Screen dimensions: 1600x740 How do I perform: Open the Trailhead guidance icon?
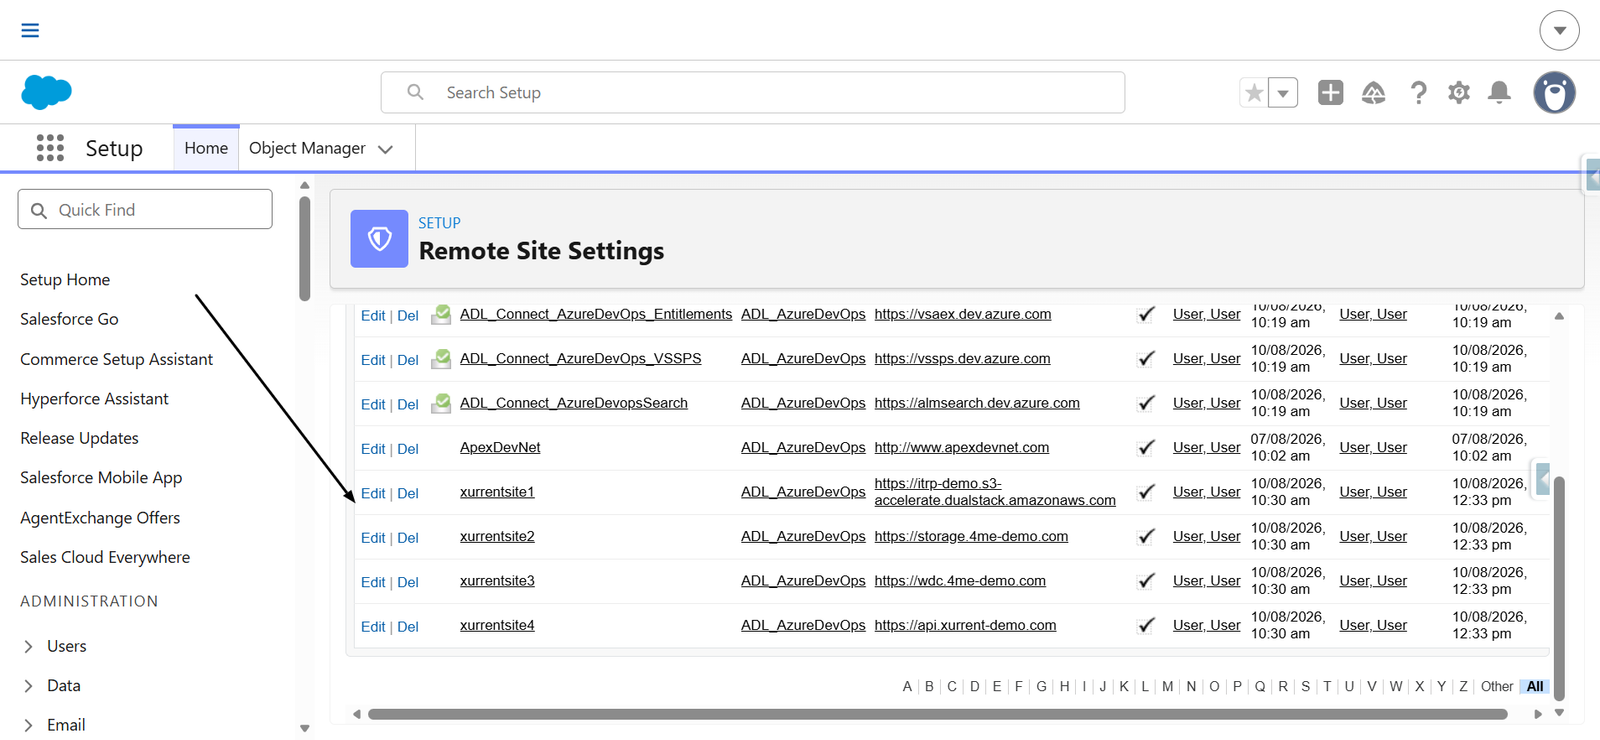click(x=1374, y=93)
